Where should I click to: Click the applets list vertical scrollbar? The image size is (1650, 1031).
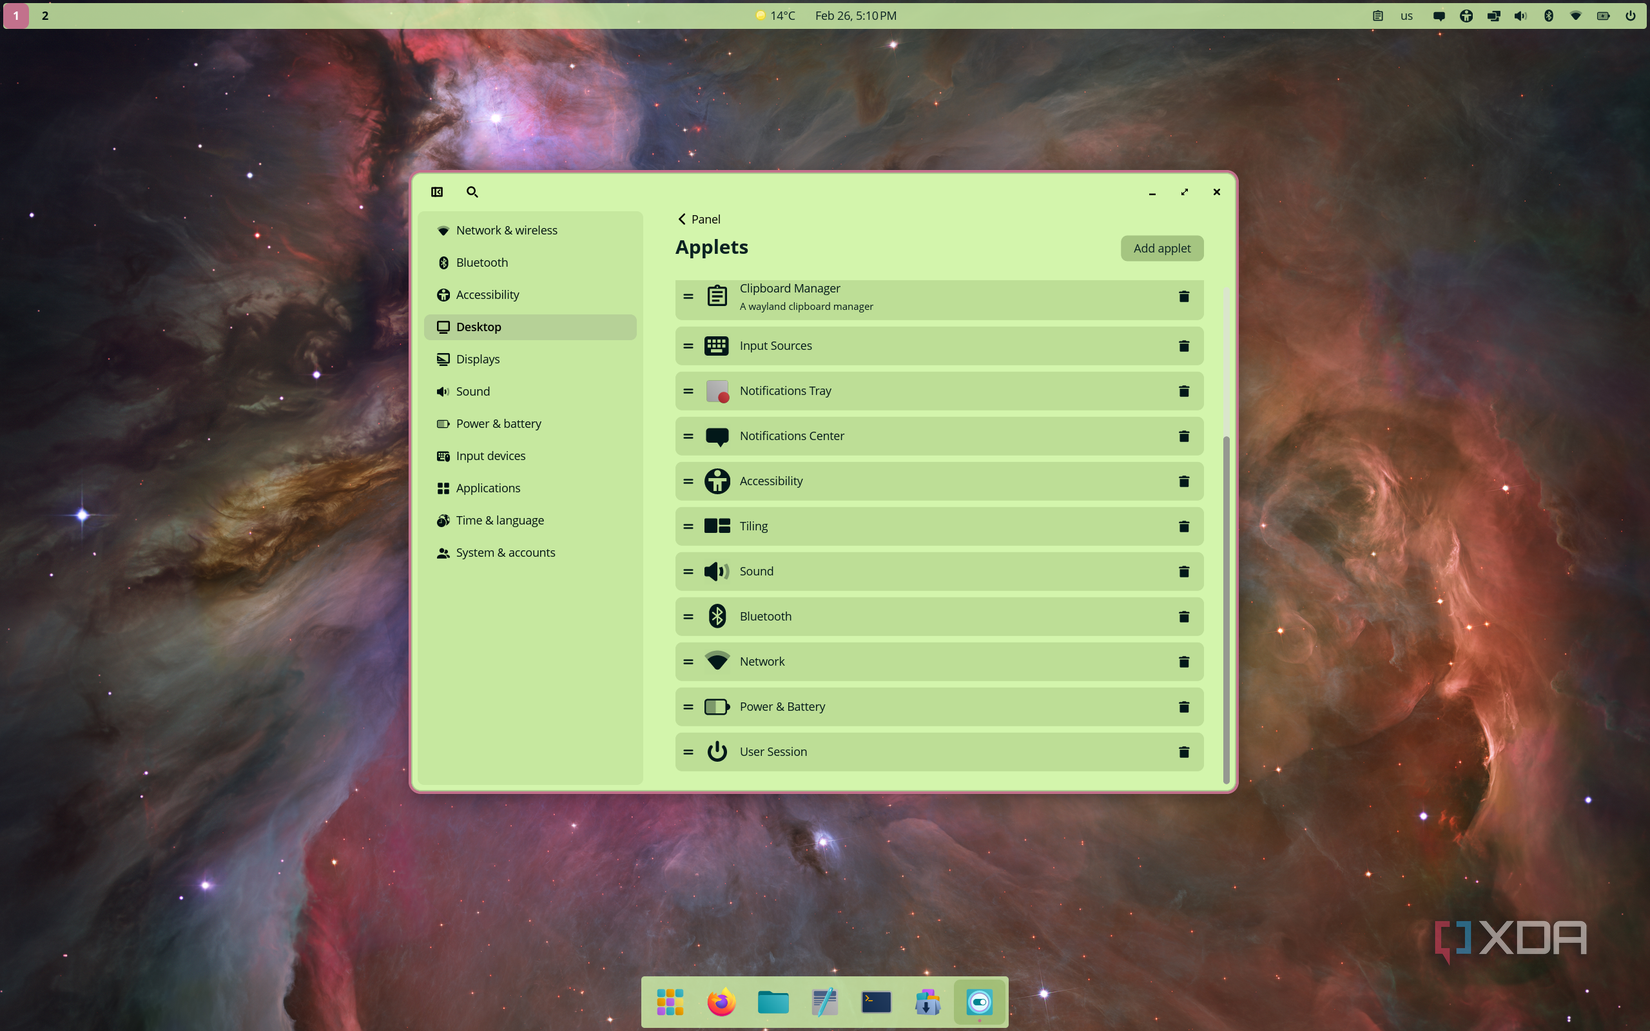click(1226, 610)
